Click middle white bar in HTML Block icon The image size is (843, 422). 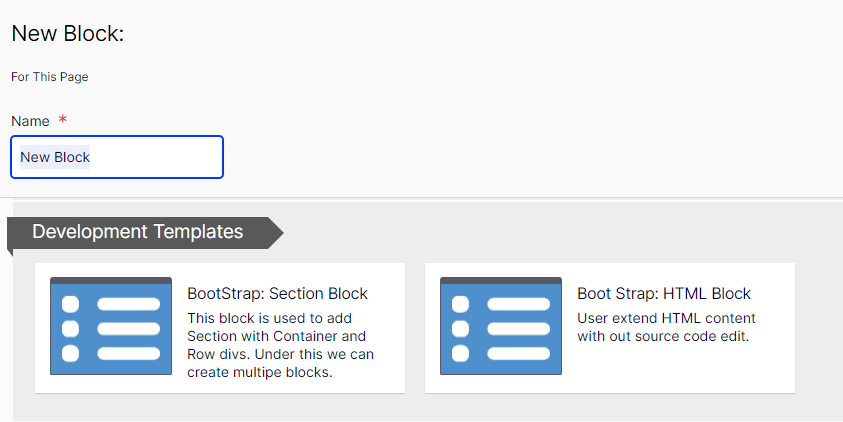518,329
